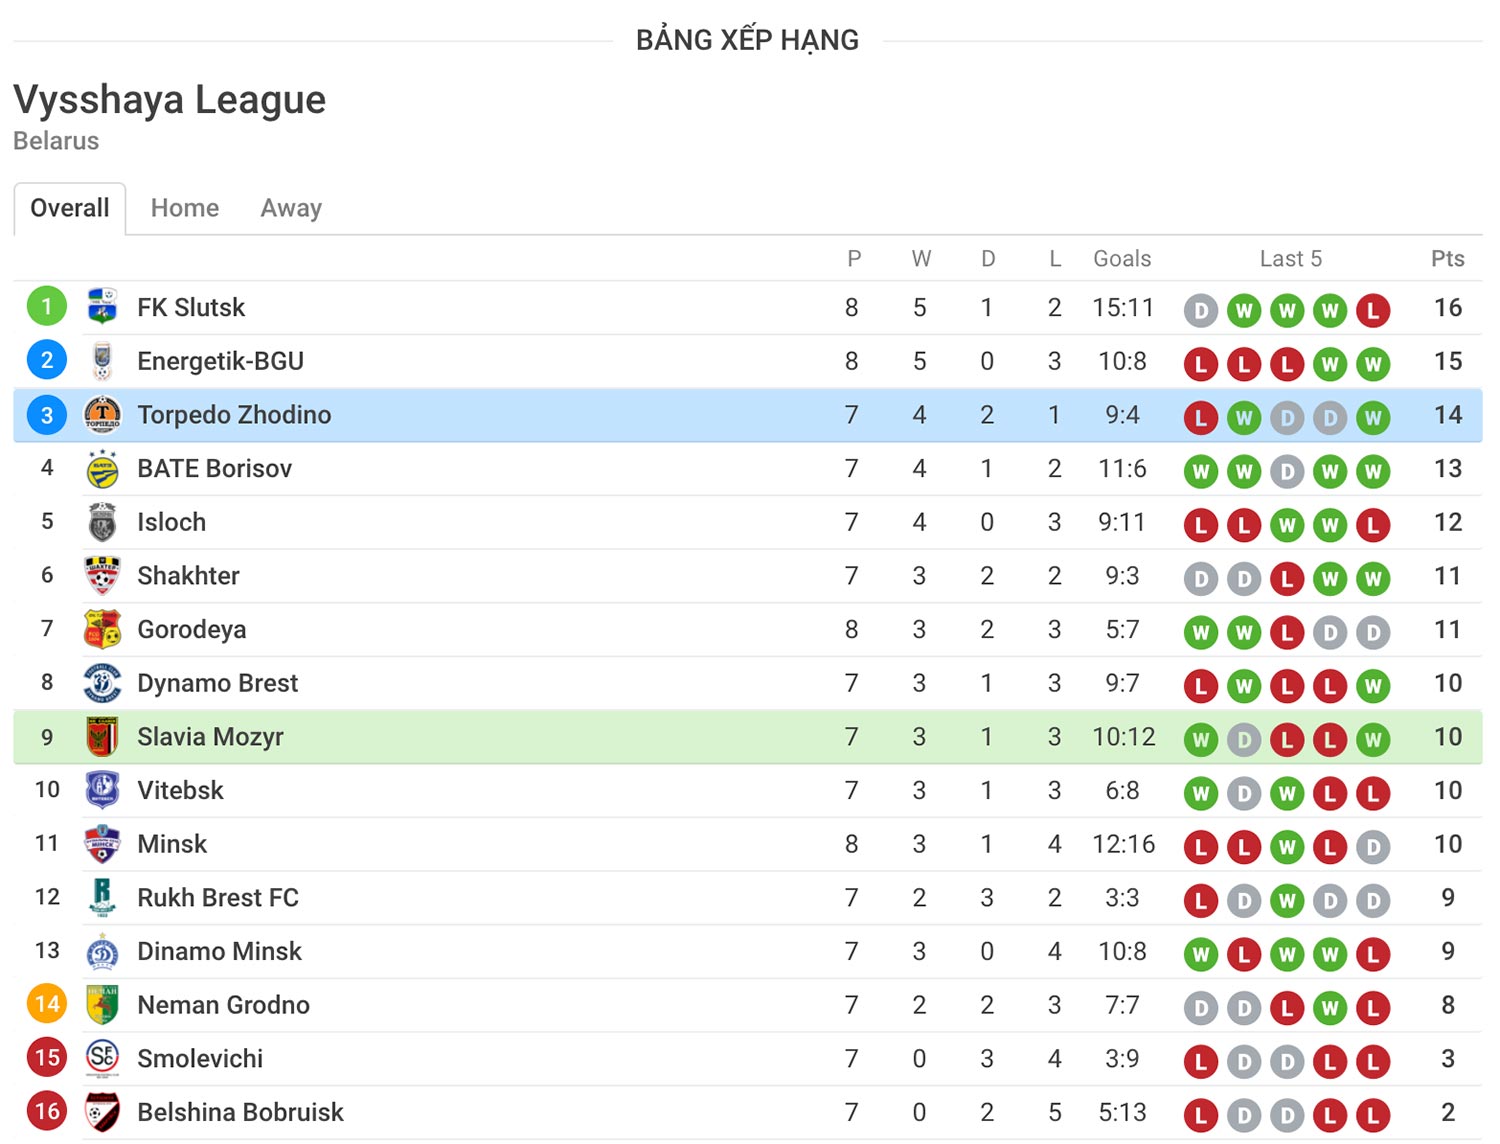Click the Shakhter club badge
Screen dimensions: 1500x1144
[x=102, y=575]
